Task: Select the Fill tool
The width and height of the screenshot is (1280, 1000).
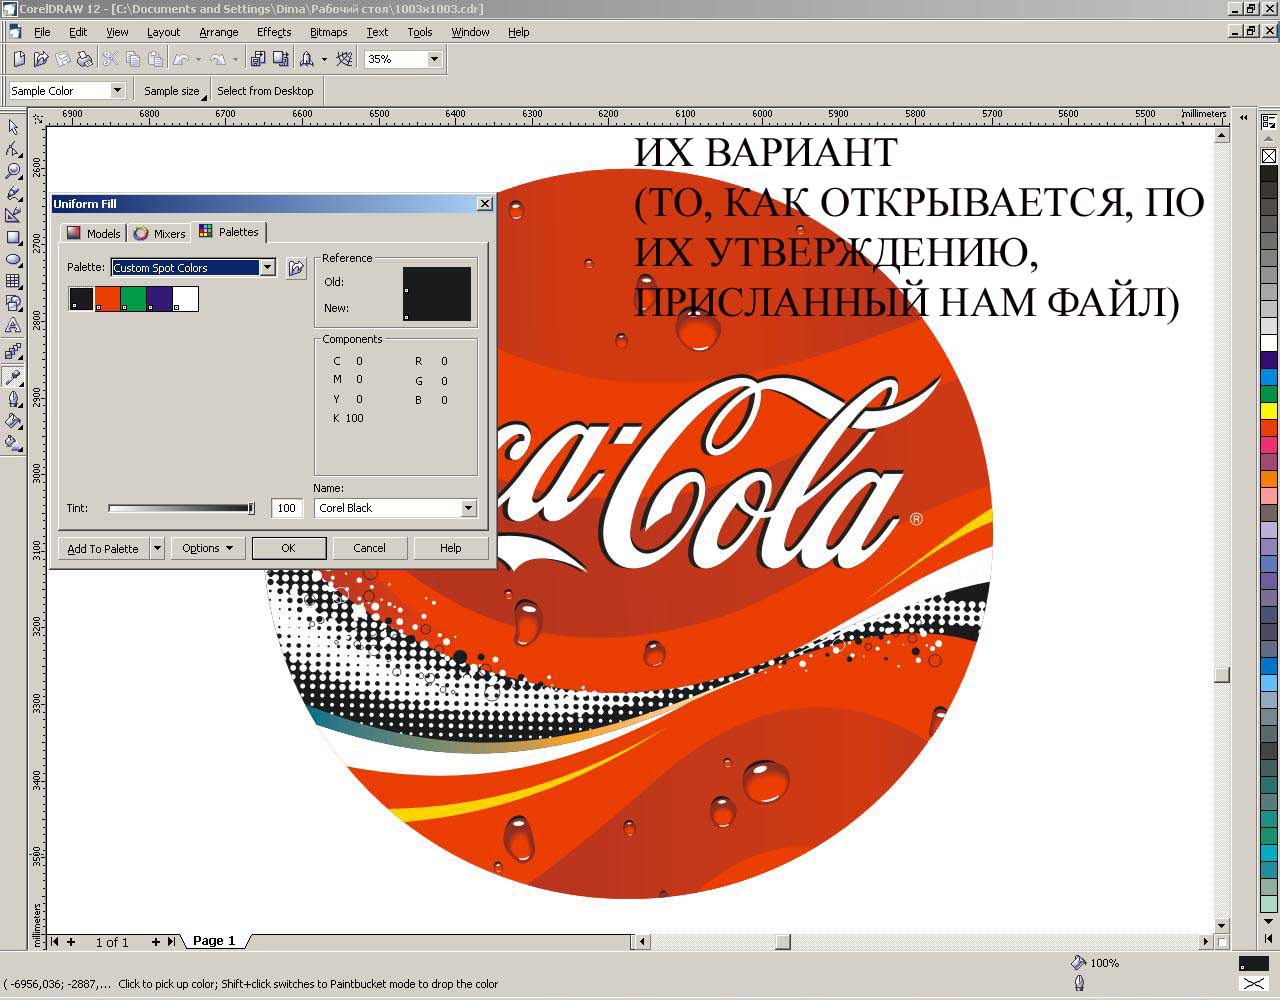Action: tap(13, 421)
